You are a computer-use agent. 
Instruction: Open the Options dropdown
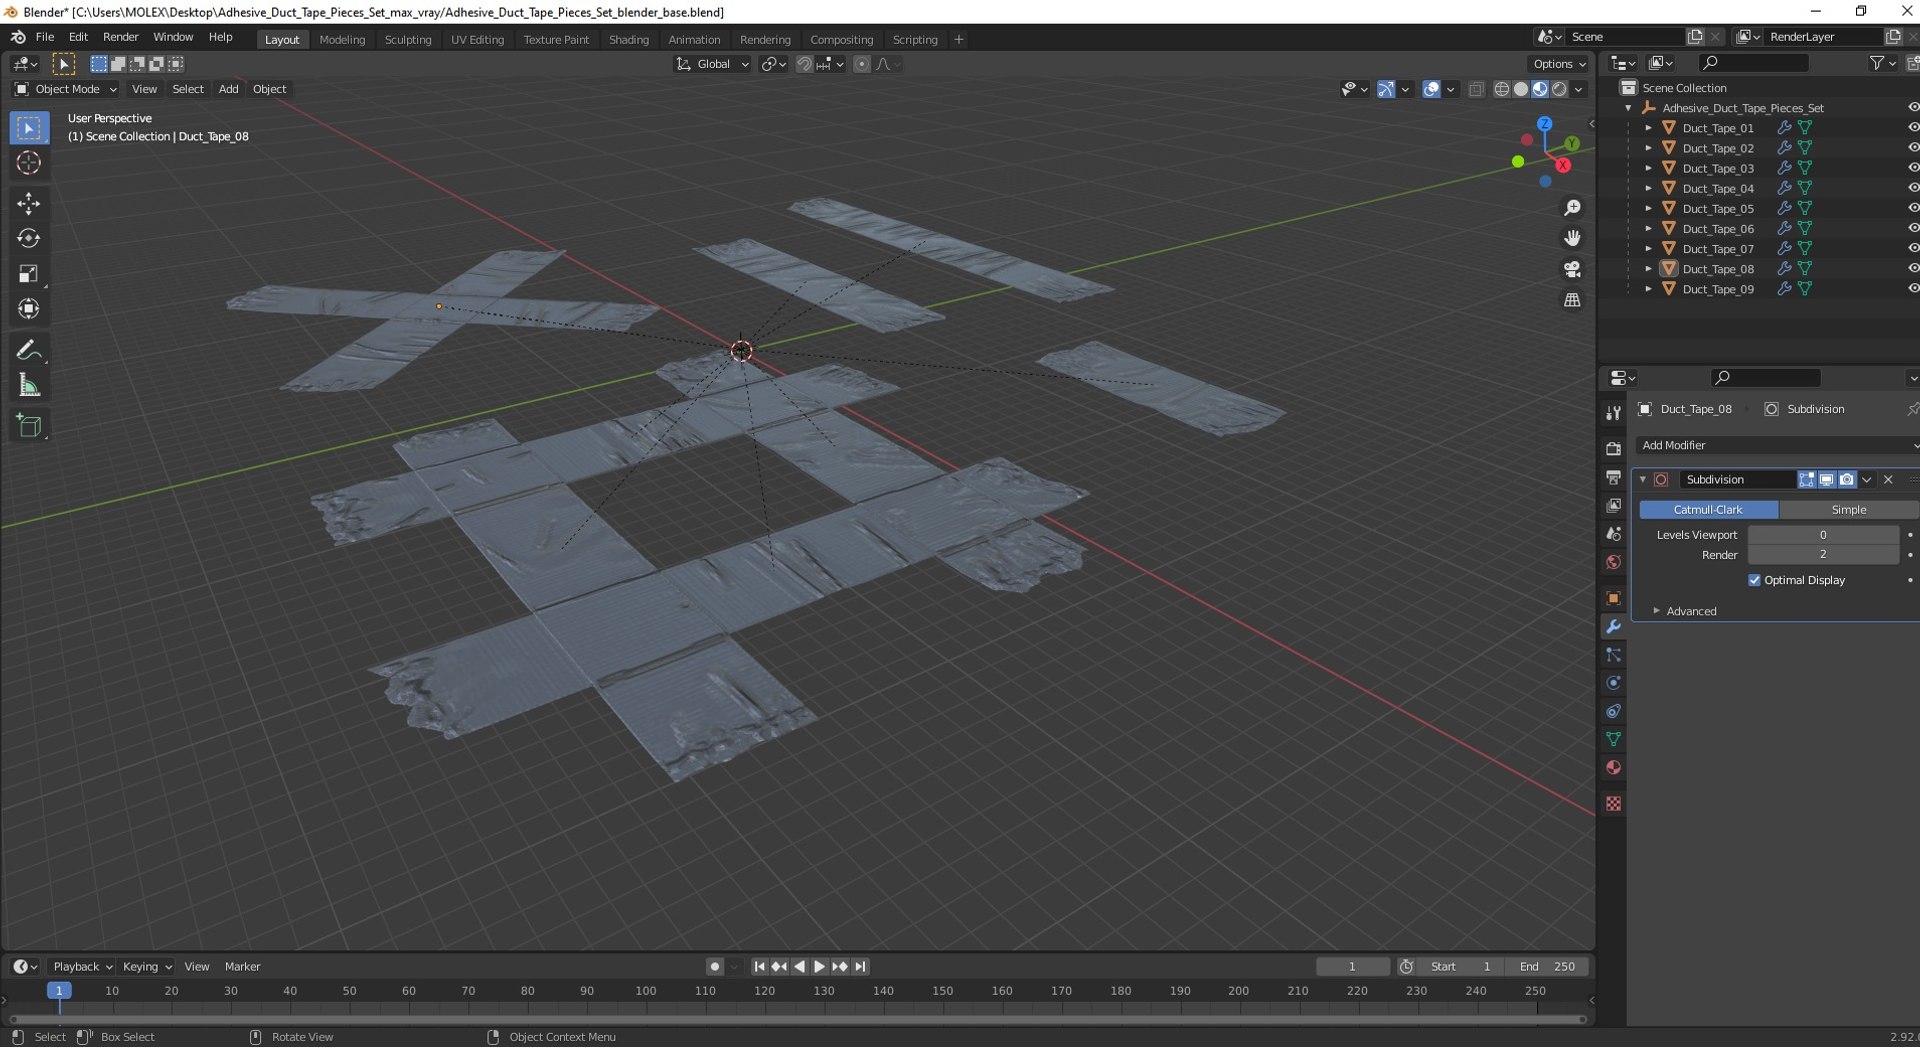tap(1558, 64)
